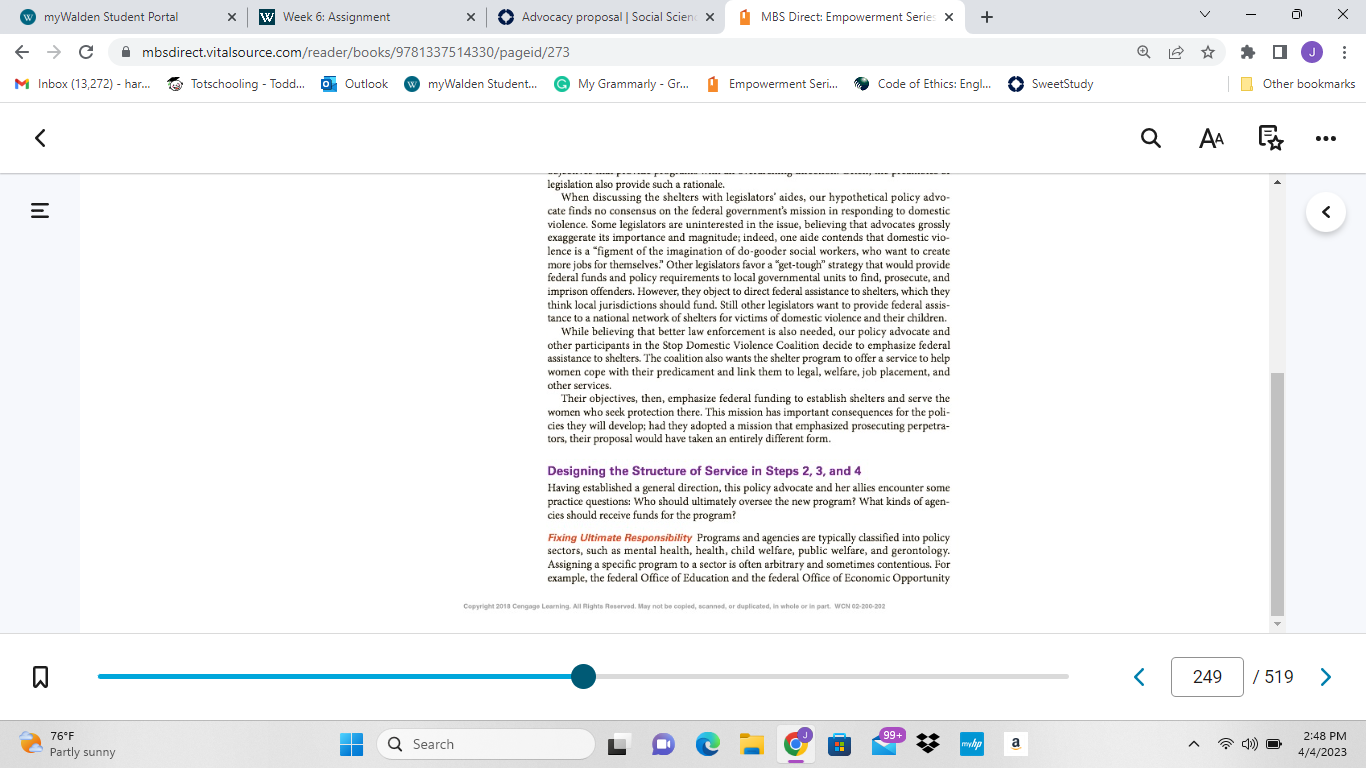Open the Teams Chat taskbar icon
Image resolution: width=1366 pixels, height=768 pixels.
pos(664,744)
